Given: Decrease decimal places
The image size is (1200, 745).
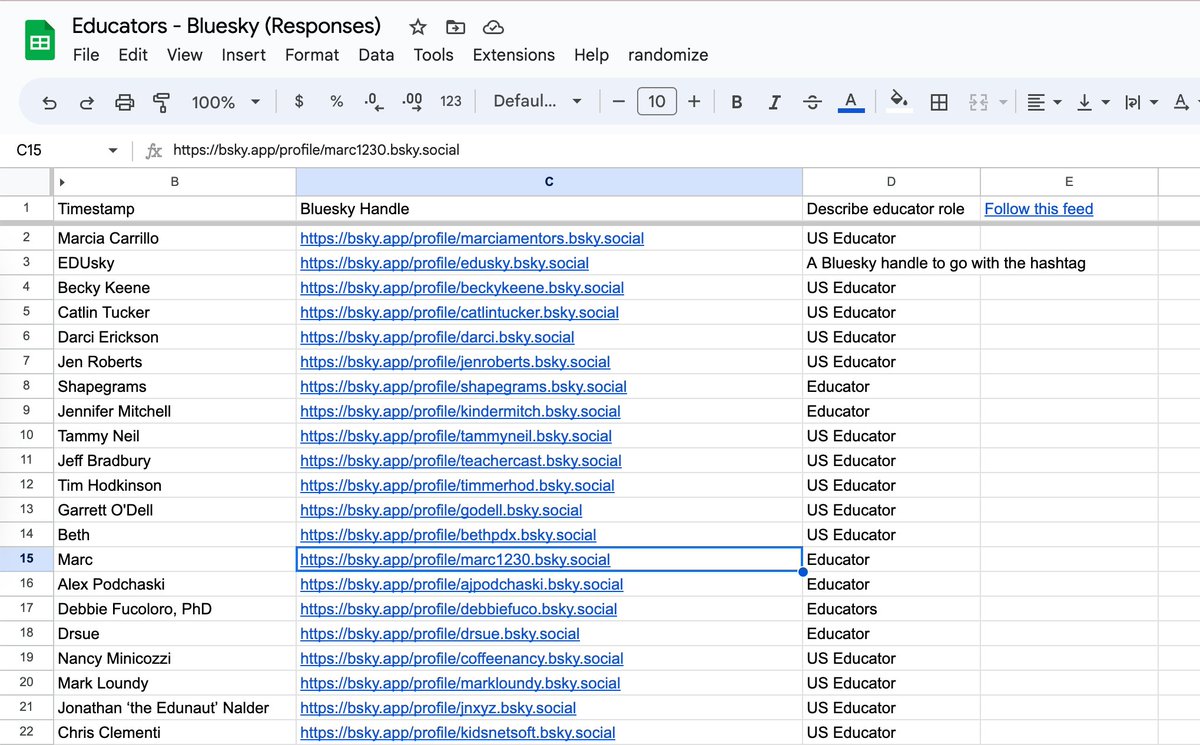Looking at the screenshot, I should point(373,101).
